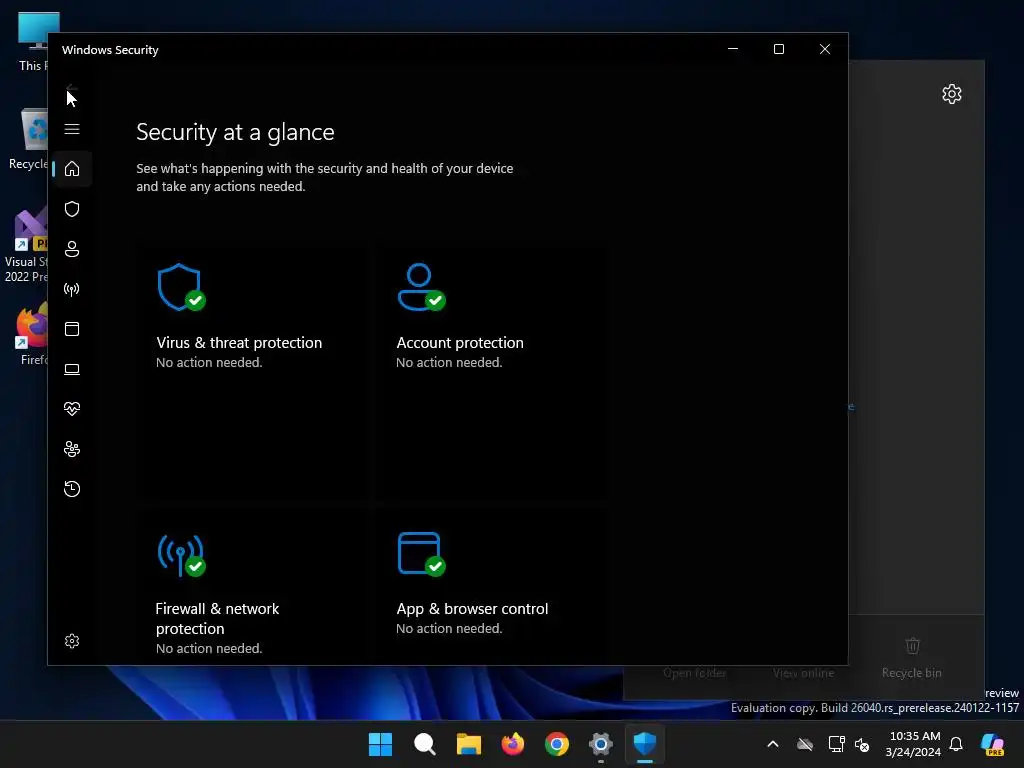Open Windows Security settings gear in sidebar
1024x768 pixels.
pos(72,641)
